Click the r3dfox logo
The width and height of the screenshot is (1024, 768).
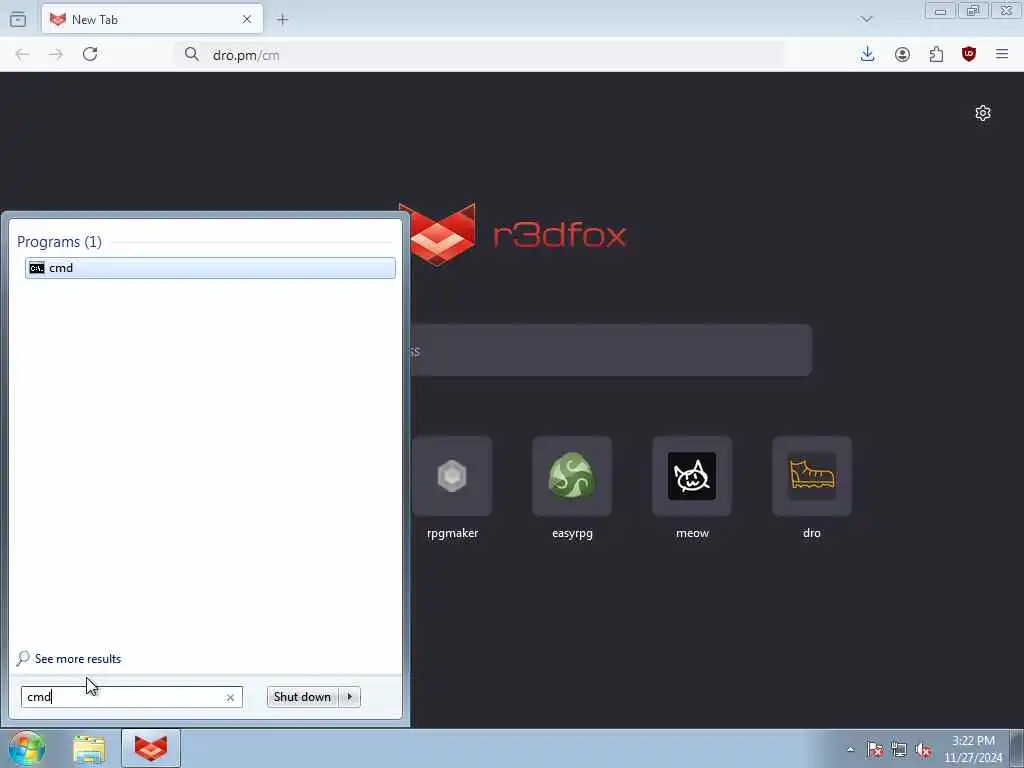[512, 234]
